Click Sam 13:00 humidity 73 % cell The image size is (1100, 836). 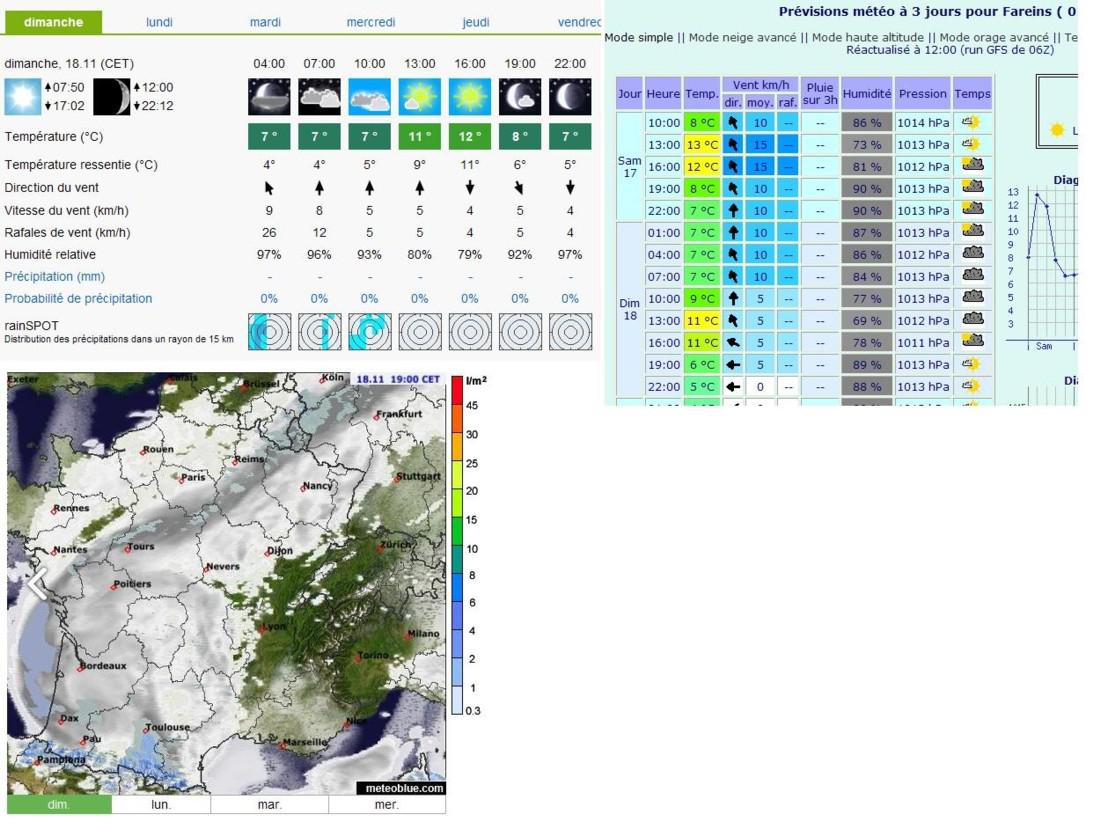tap(866, 144)
